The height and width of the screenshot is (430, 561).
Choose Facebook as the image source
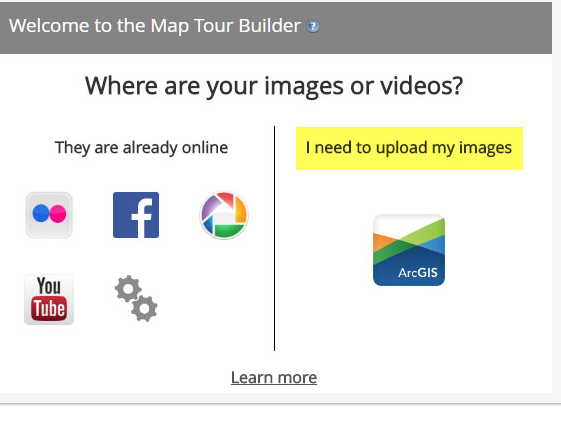tap(136, 215)
